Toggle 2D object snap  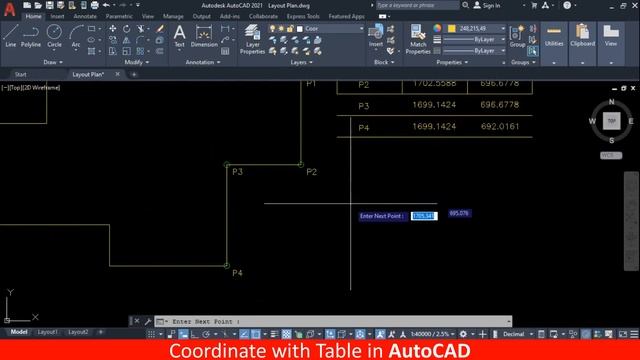[x=256, y=334]
